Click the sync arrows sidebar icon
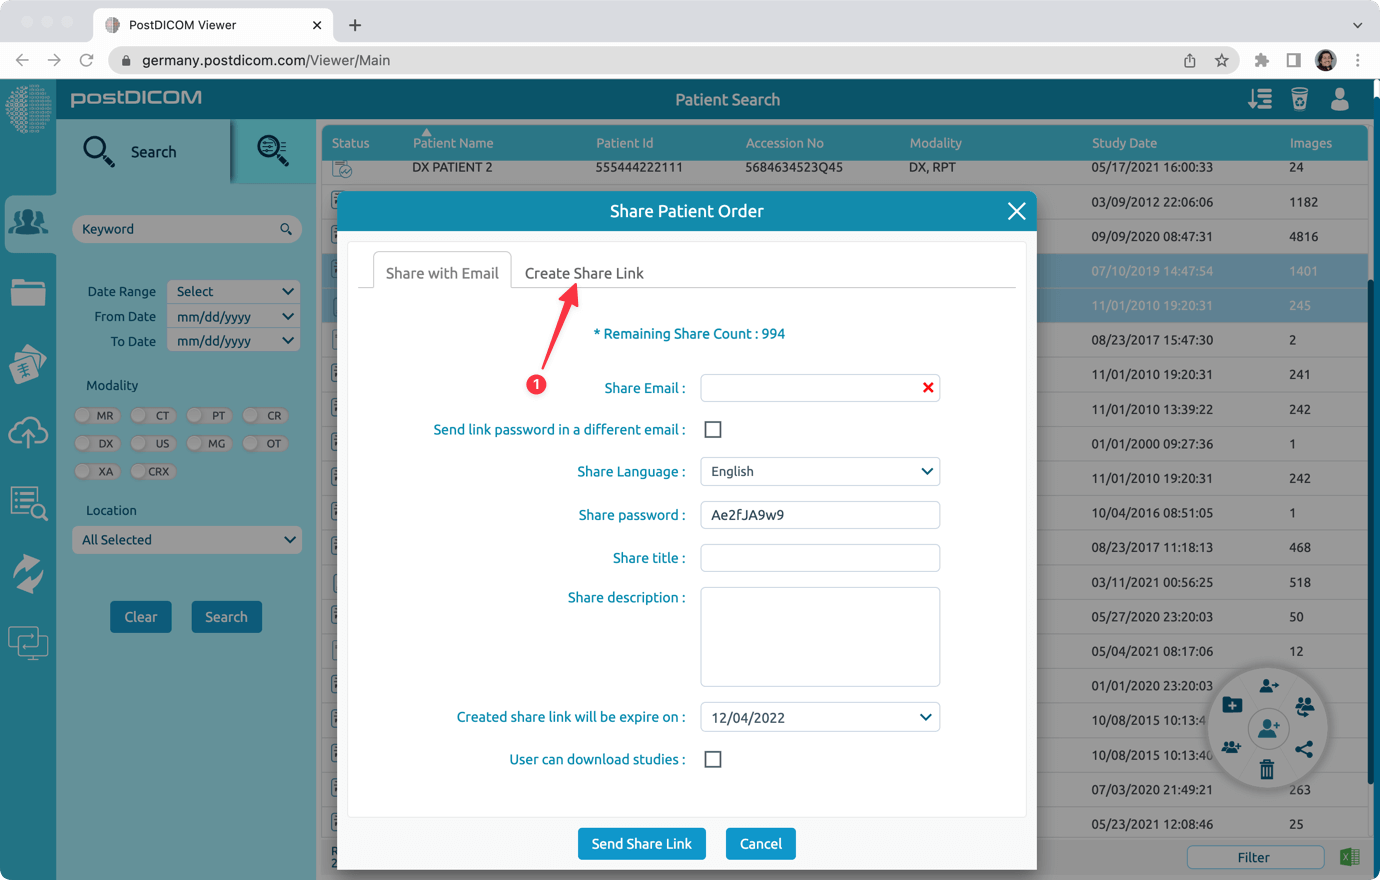1380x880 pixels. (x=28, y=573)
